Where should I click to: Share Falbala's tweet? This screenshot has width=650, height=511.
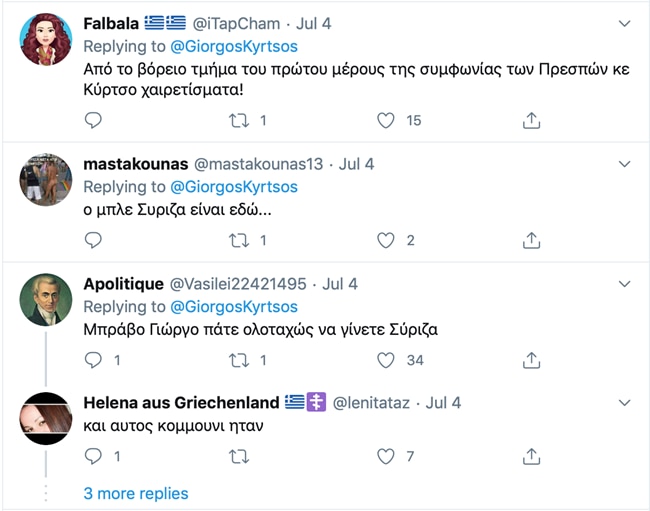point(532,120)
